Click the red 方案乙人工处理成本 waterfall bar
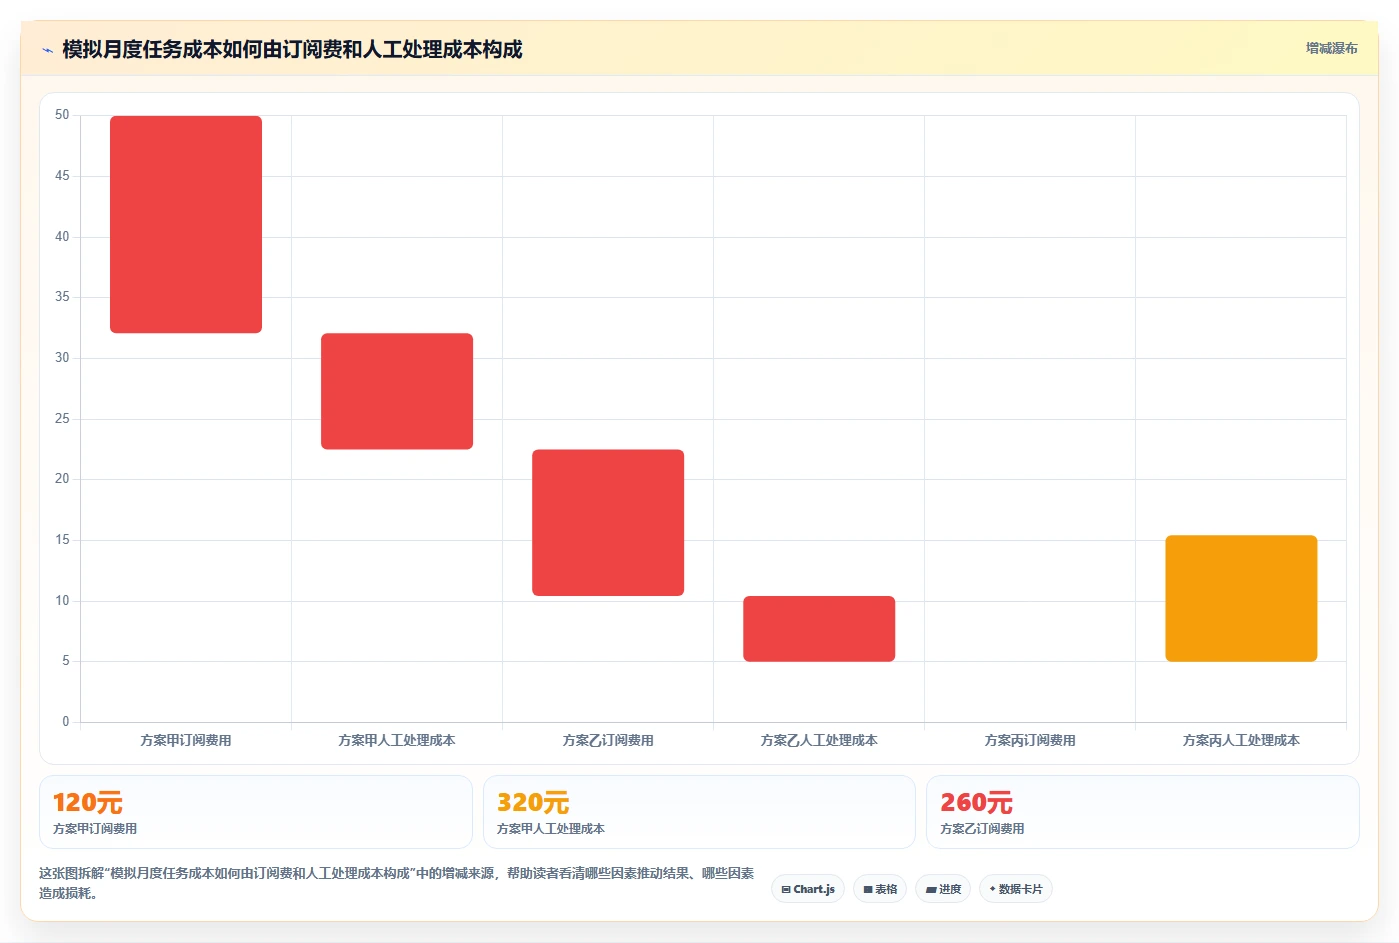 819,628
